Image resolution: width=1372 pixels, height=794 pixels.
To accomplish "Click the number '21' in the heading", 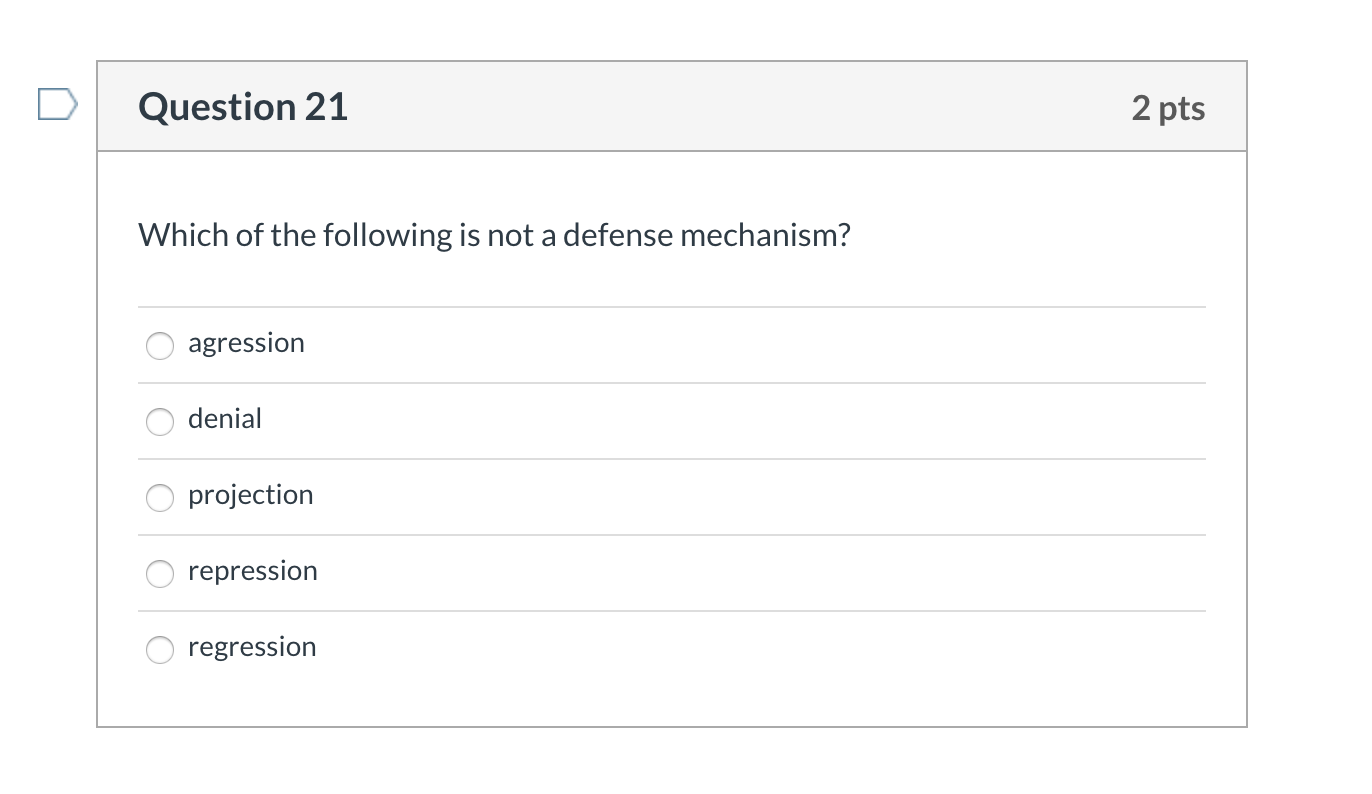I will [326, 107].
